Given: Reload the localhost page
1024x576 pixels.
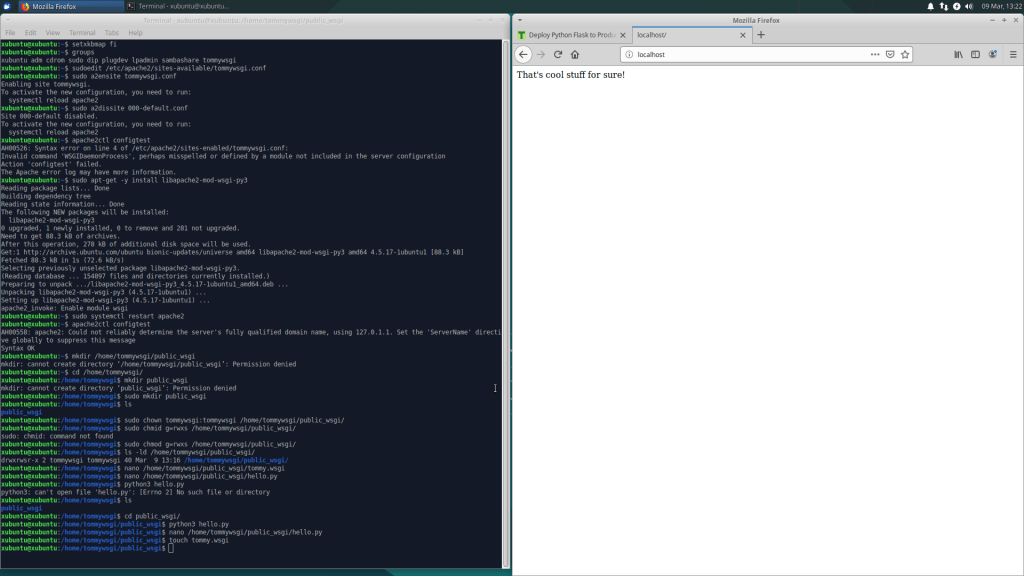Looking at the screenshot, I should (x=558, y=54).
